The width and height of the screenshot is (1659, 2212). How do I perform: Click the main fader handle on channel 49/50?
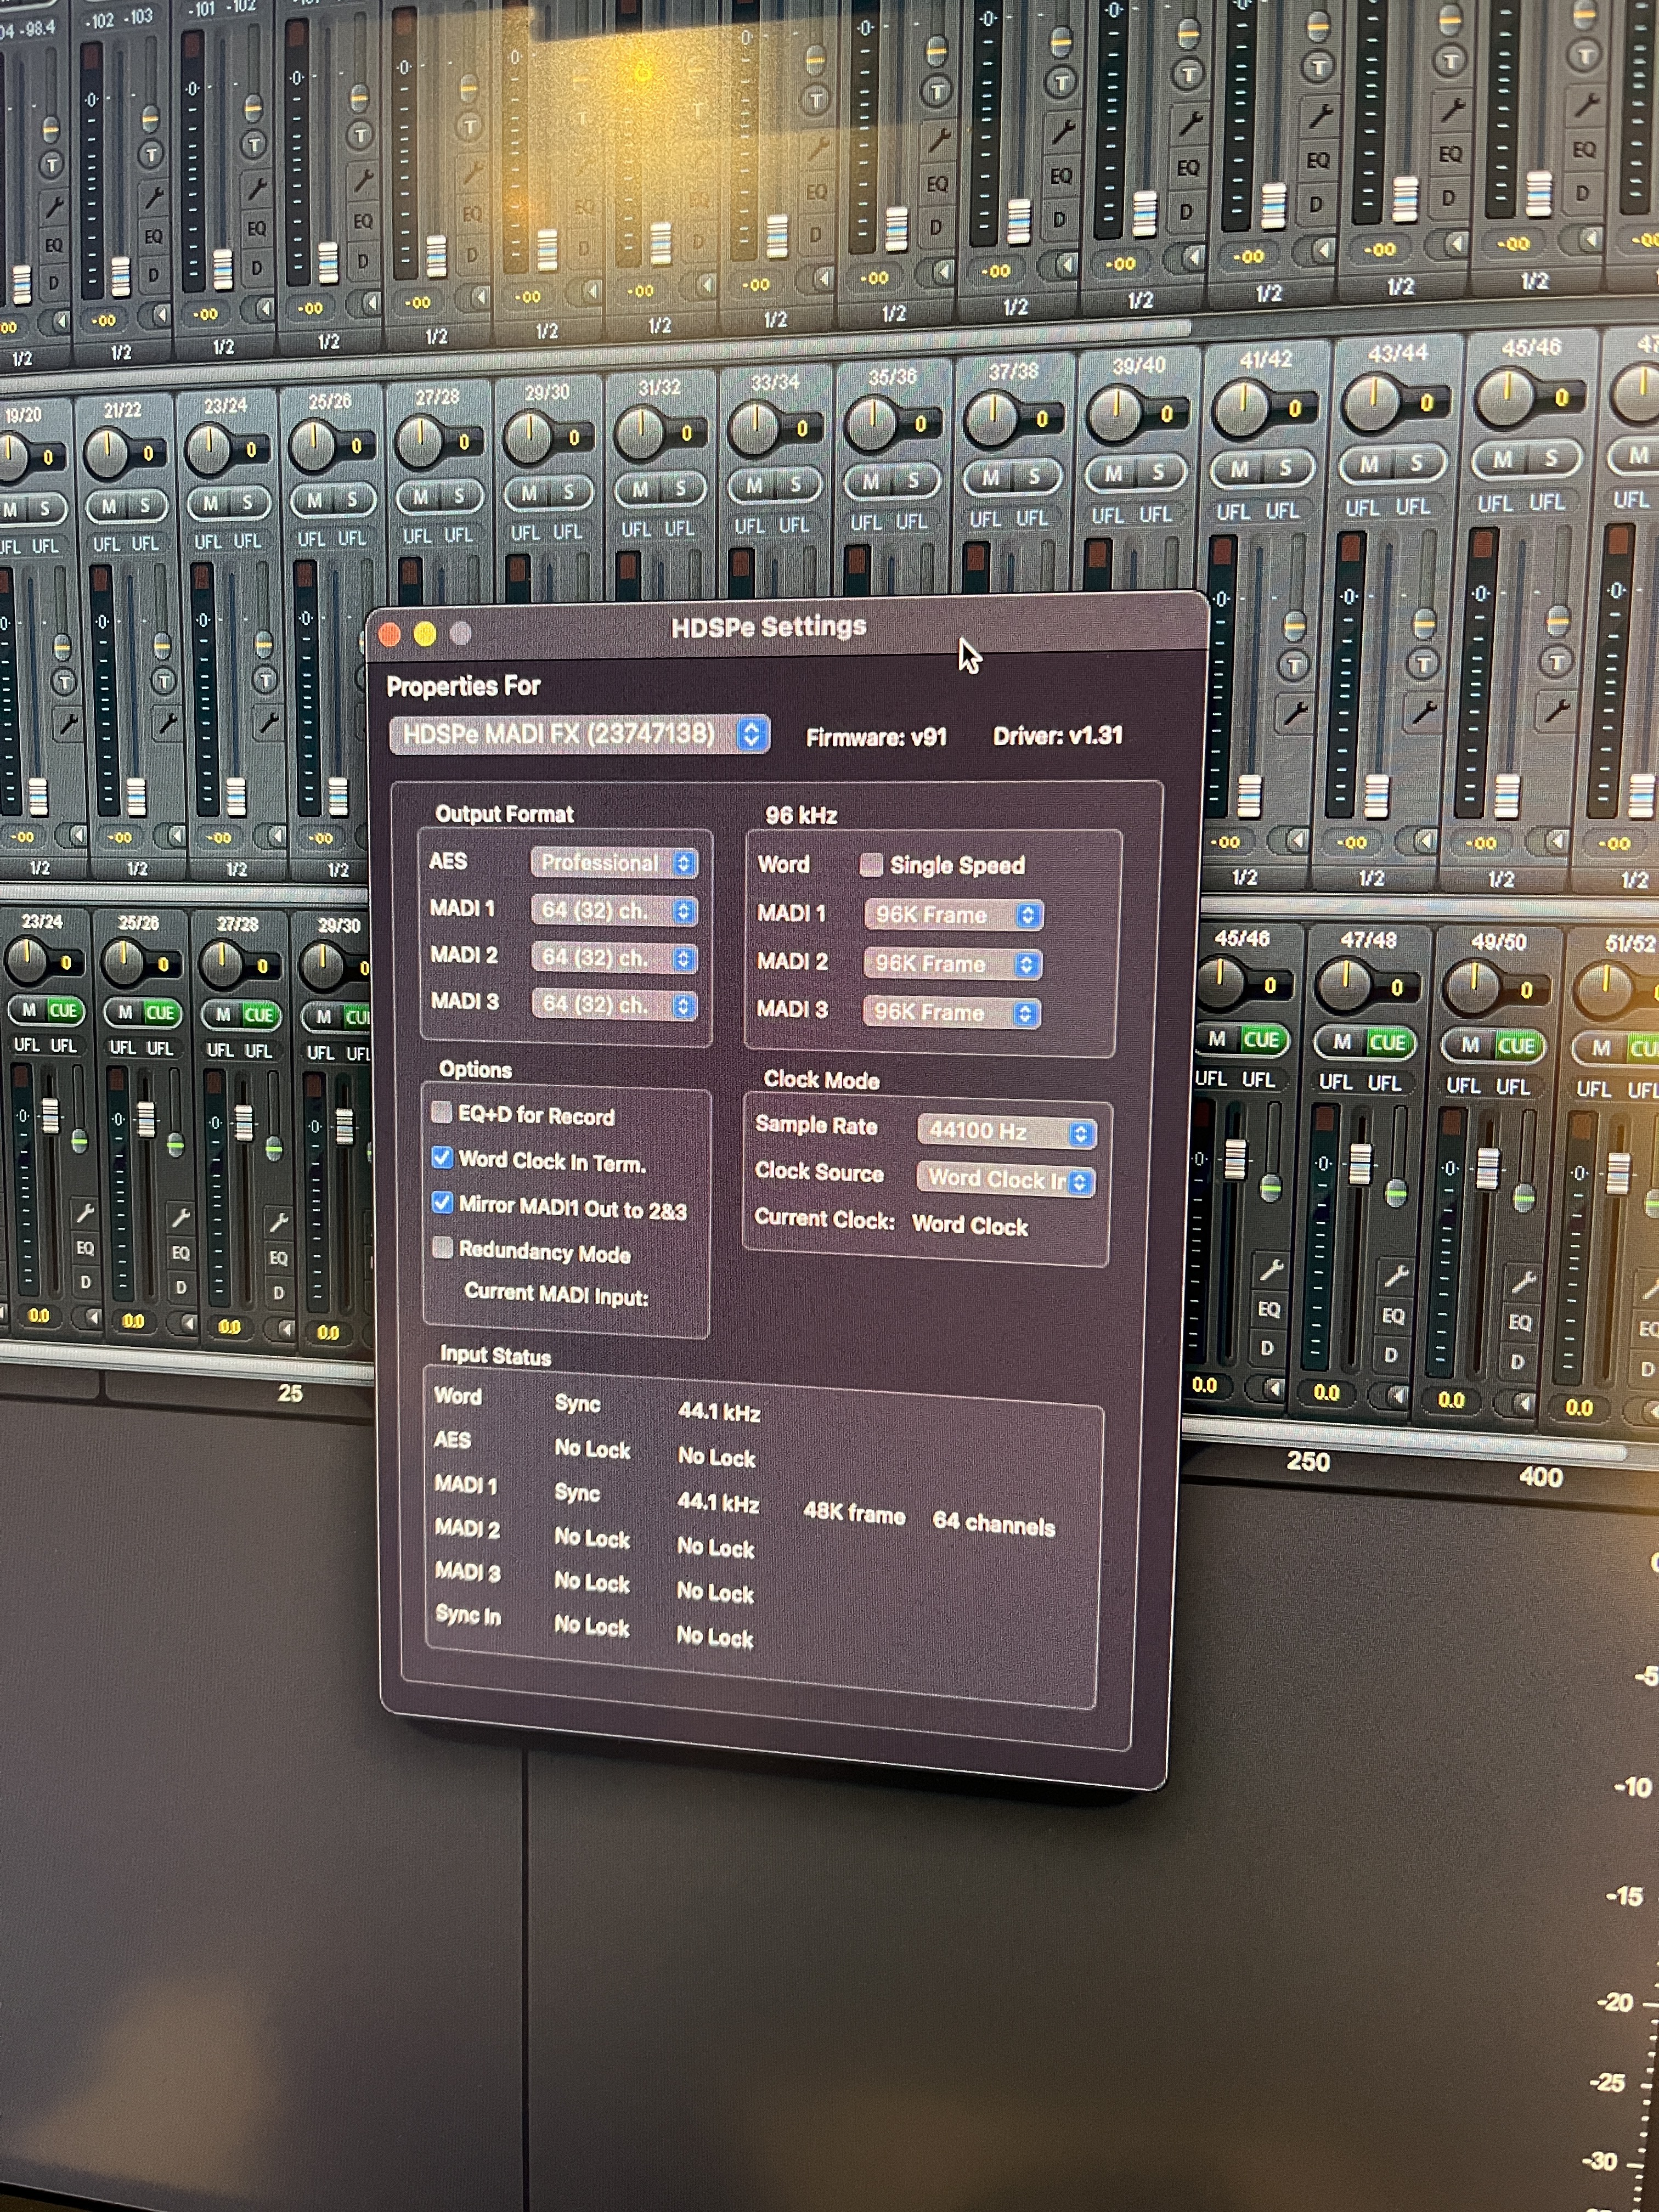(x=1488, y=1169)
